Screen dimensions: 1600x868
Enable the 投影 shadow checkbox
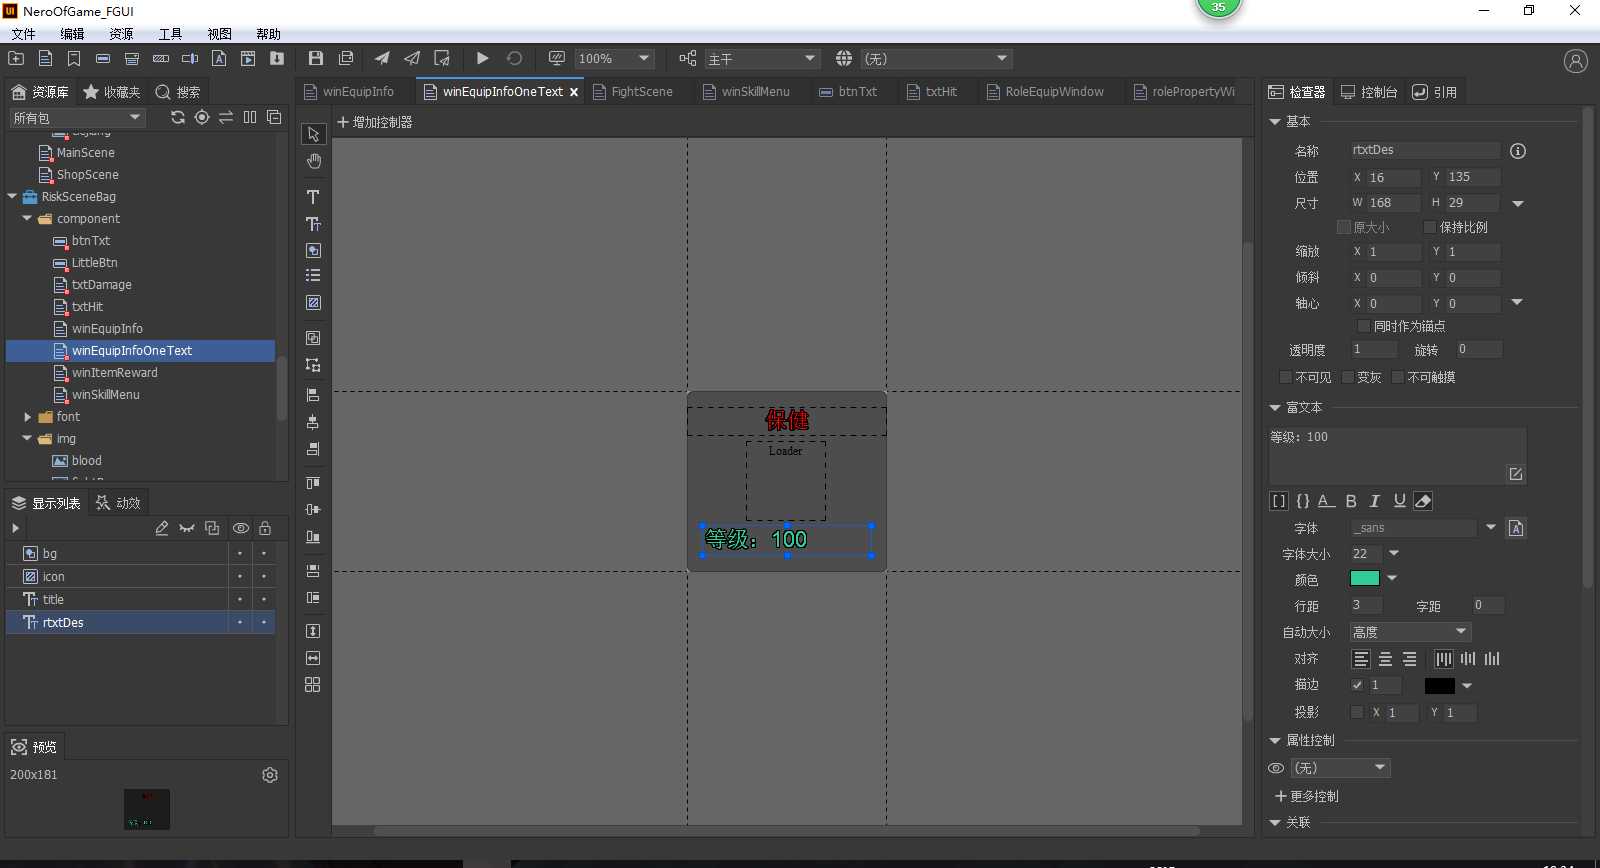1357,712
